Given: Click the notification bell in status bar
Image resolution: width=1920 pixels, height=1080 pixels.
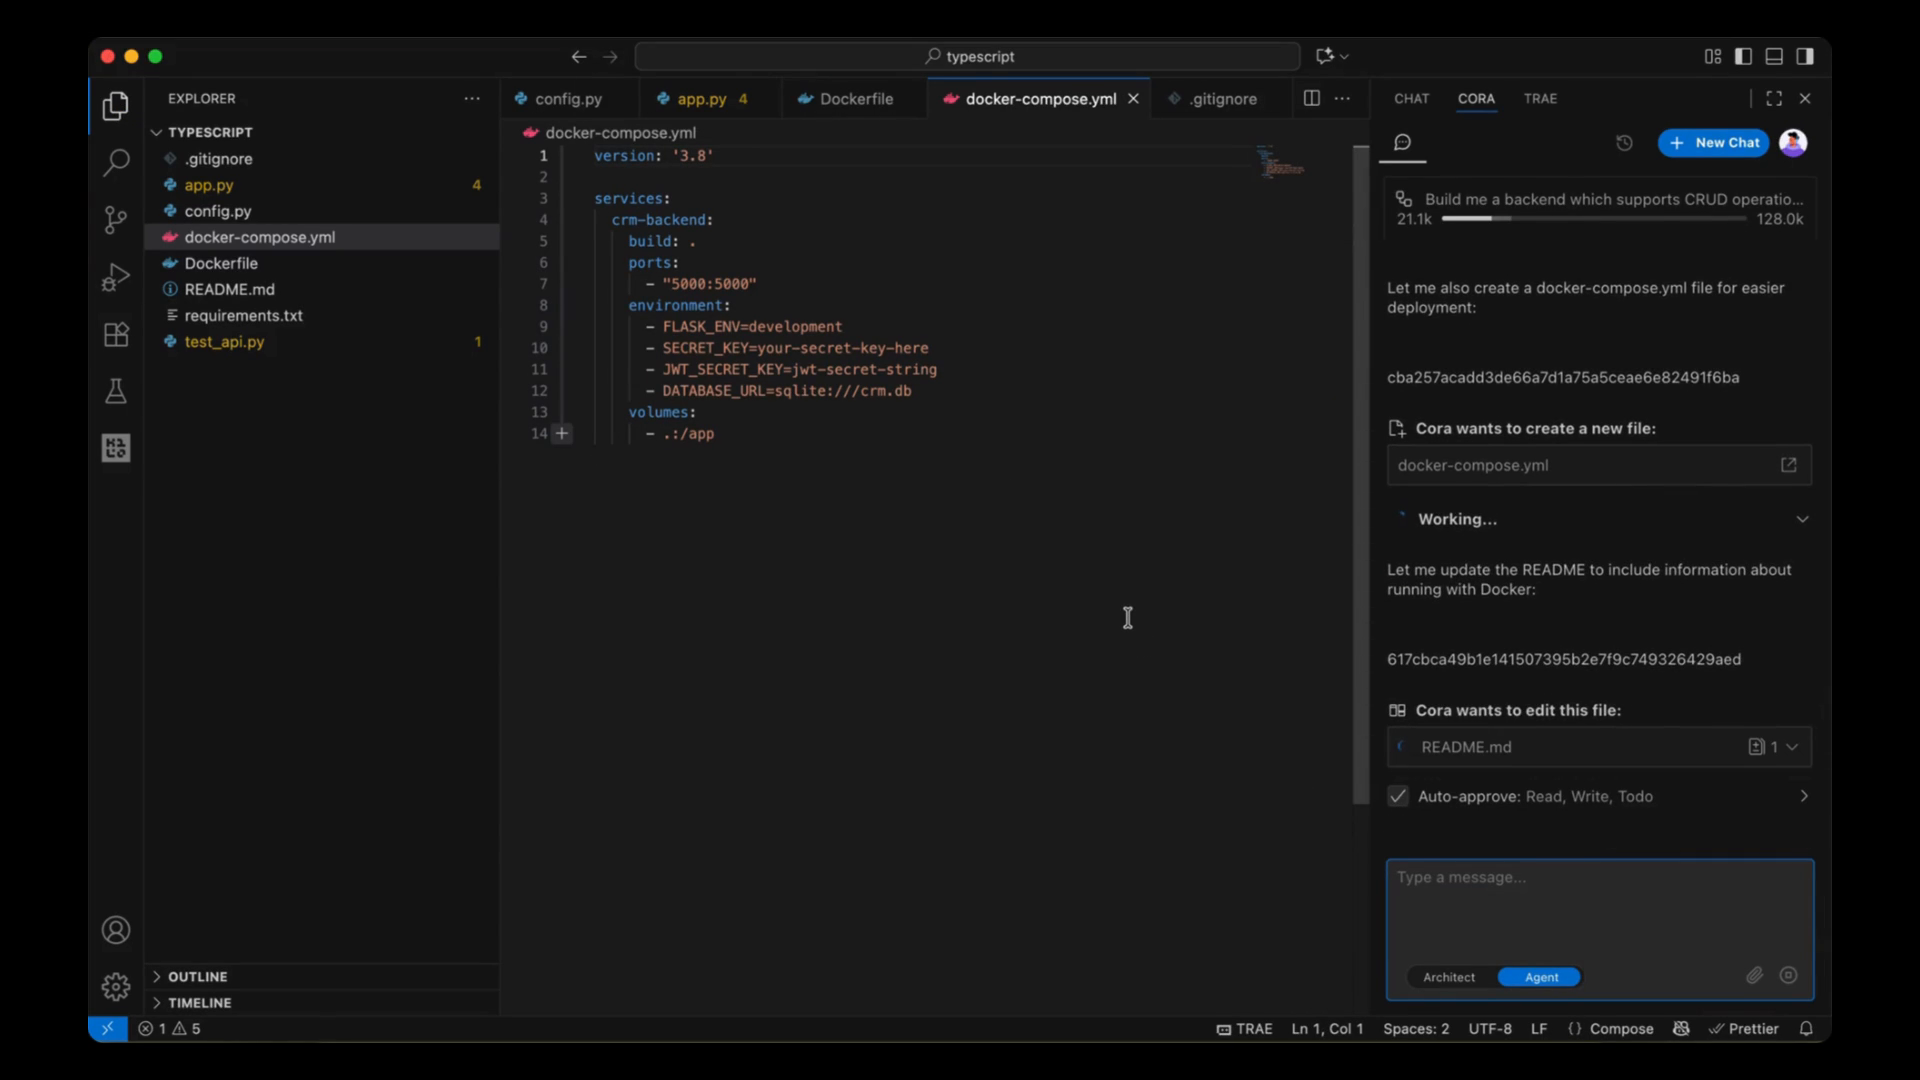Looking at the screenshot, I should [1806, 1028].
